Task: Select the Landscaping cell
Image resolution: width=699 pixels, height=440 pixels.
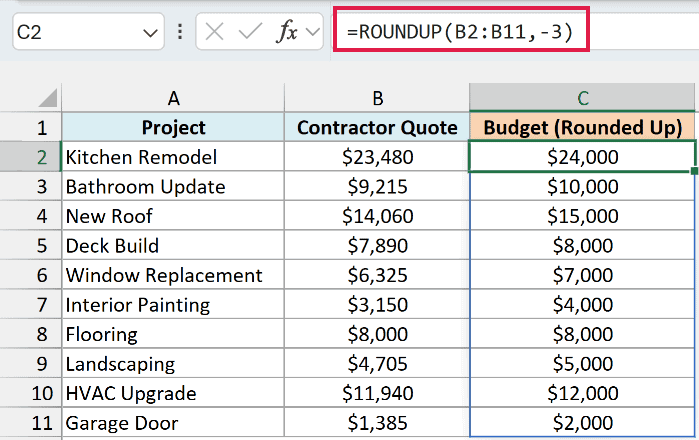Action: pyautogui.click(x=173, y=363)
